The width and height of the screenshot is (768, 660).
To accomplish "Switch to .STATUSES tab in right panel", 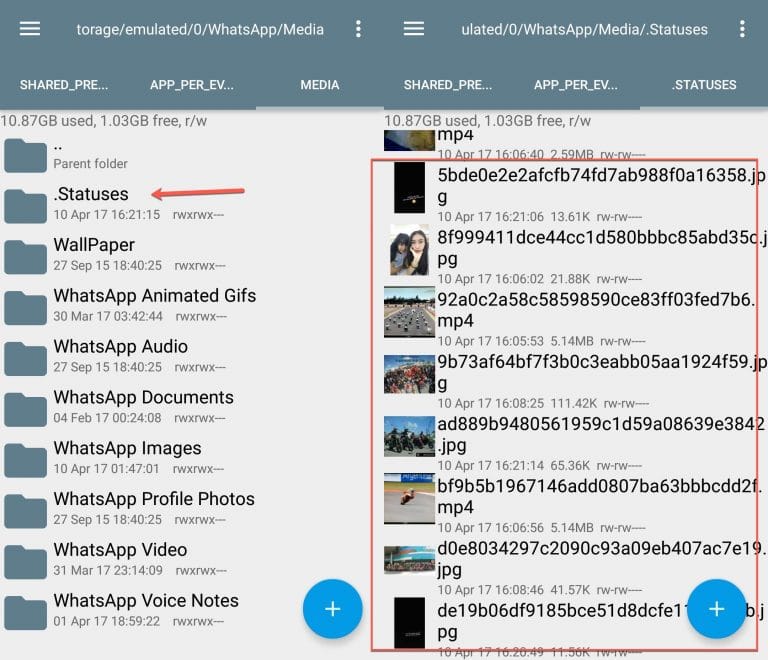I will [x=704, y=85].
